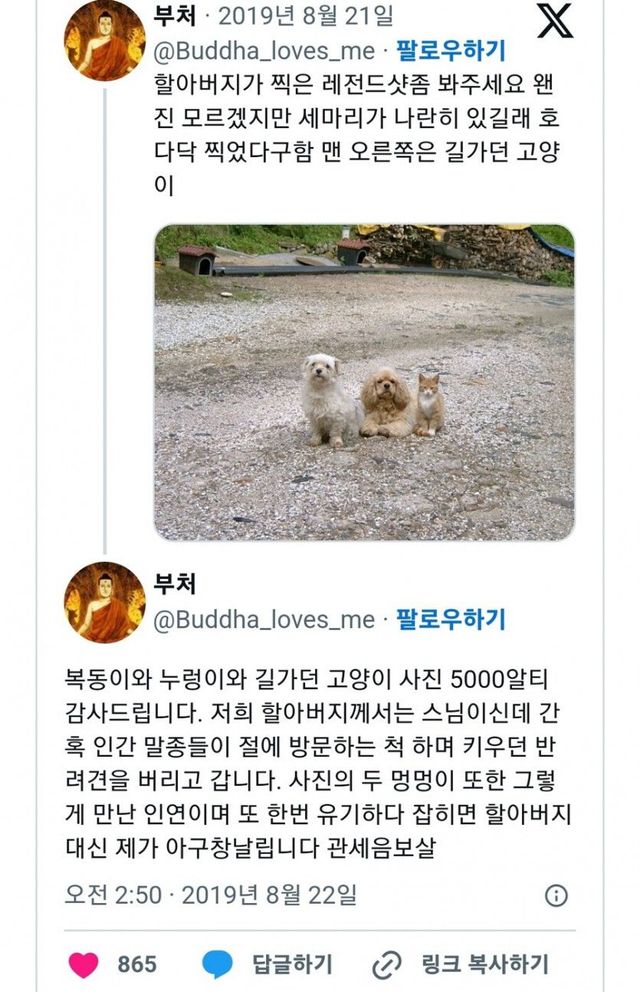Open @Buddha_loves_me handle on the August 21 tweet

[264, 50]
